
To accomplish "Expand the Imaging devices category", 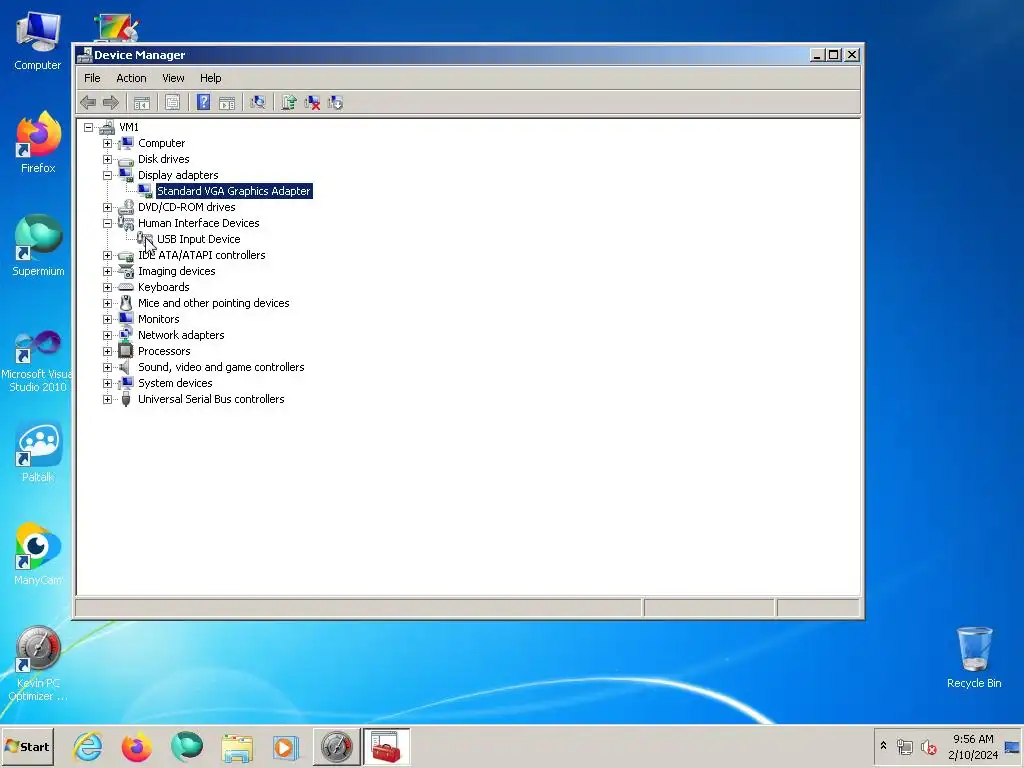I will click(x=107, y=271).
